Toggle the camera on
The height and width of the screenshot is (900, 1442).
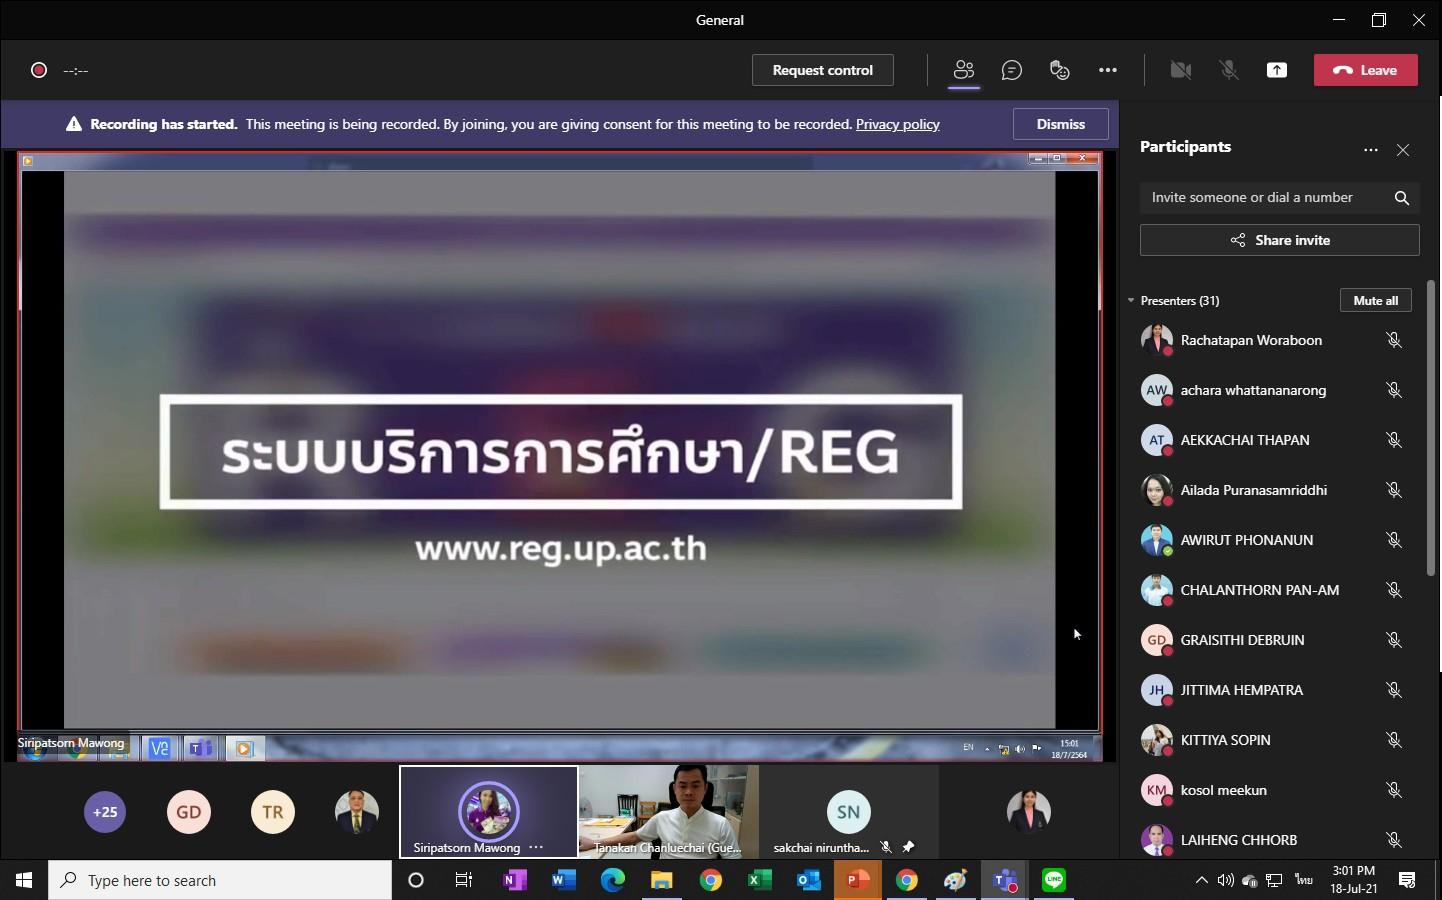coord(1181,70)
